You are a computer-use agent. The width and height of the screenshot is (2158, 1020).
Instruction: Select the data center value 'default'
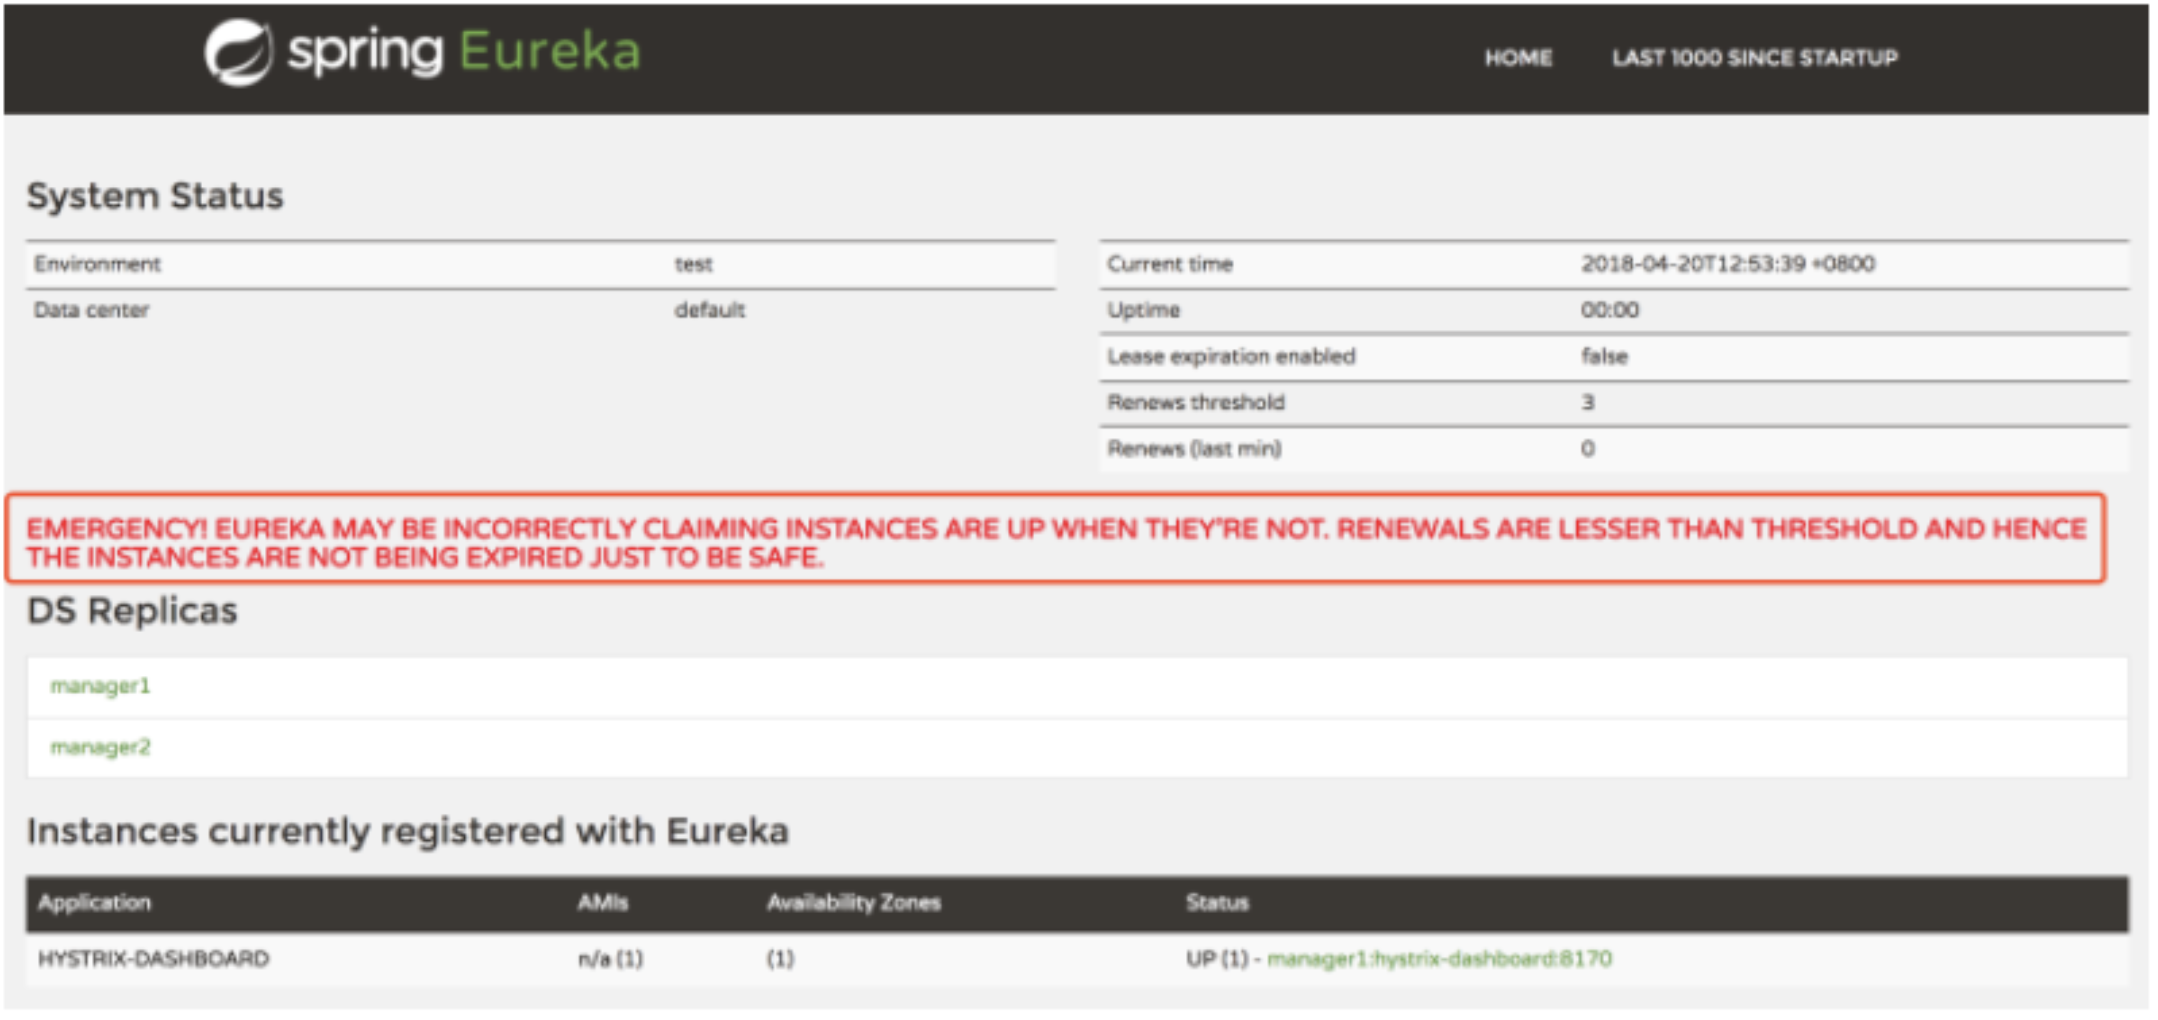[x=709, y=310]
